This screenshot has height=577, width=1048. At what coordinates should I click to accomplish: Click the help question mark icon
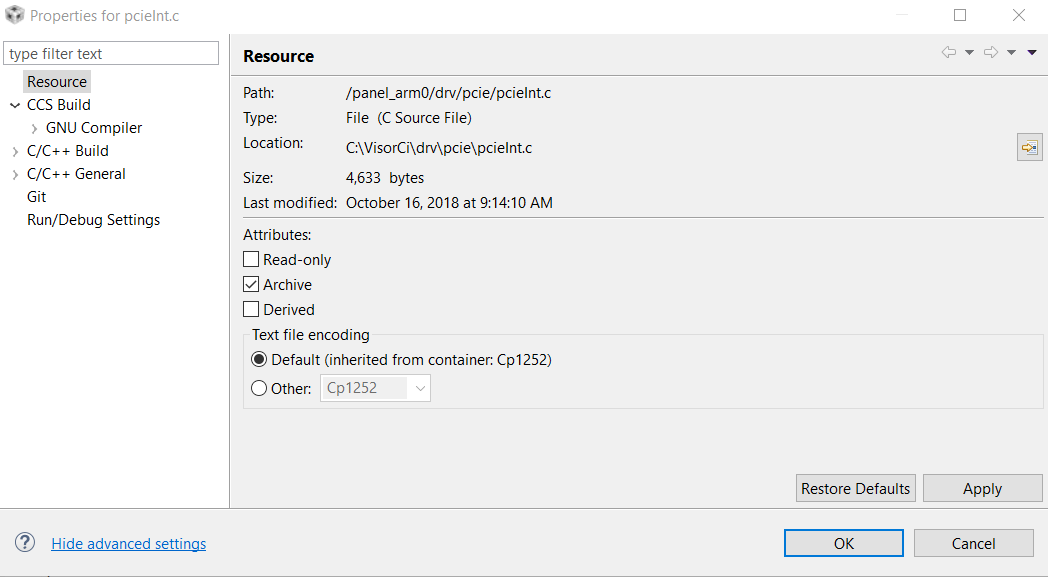[x=25, y=543]
